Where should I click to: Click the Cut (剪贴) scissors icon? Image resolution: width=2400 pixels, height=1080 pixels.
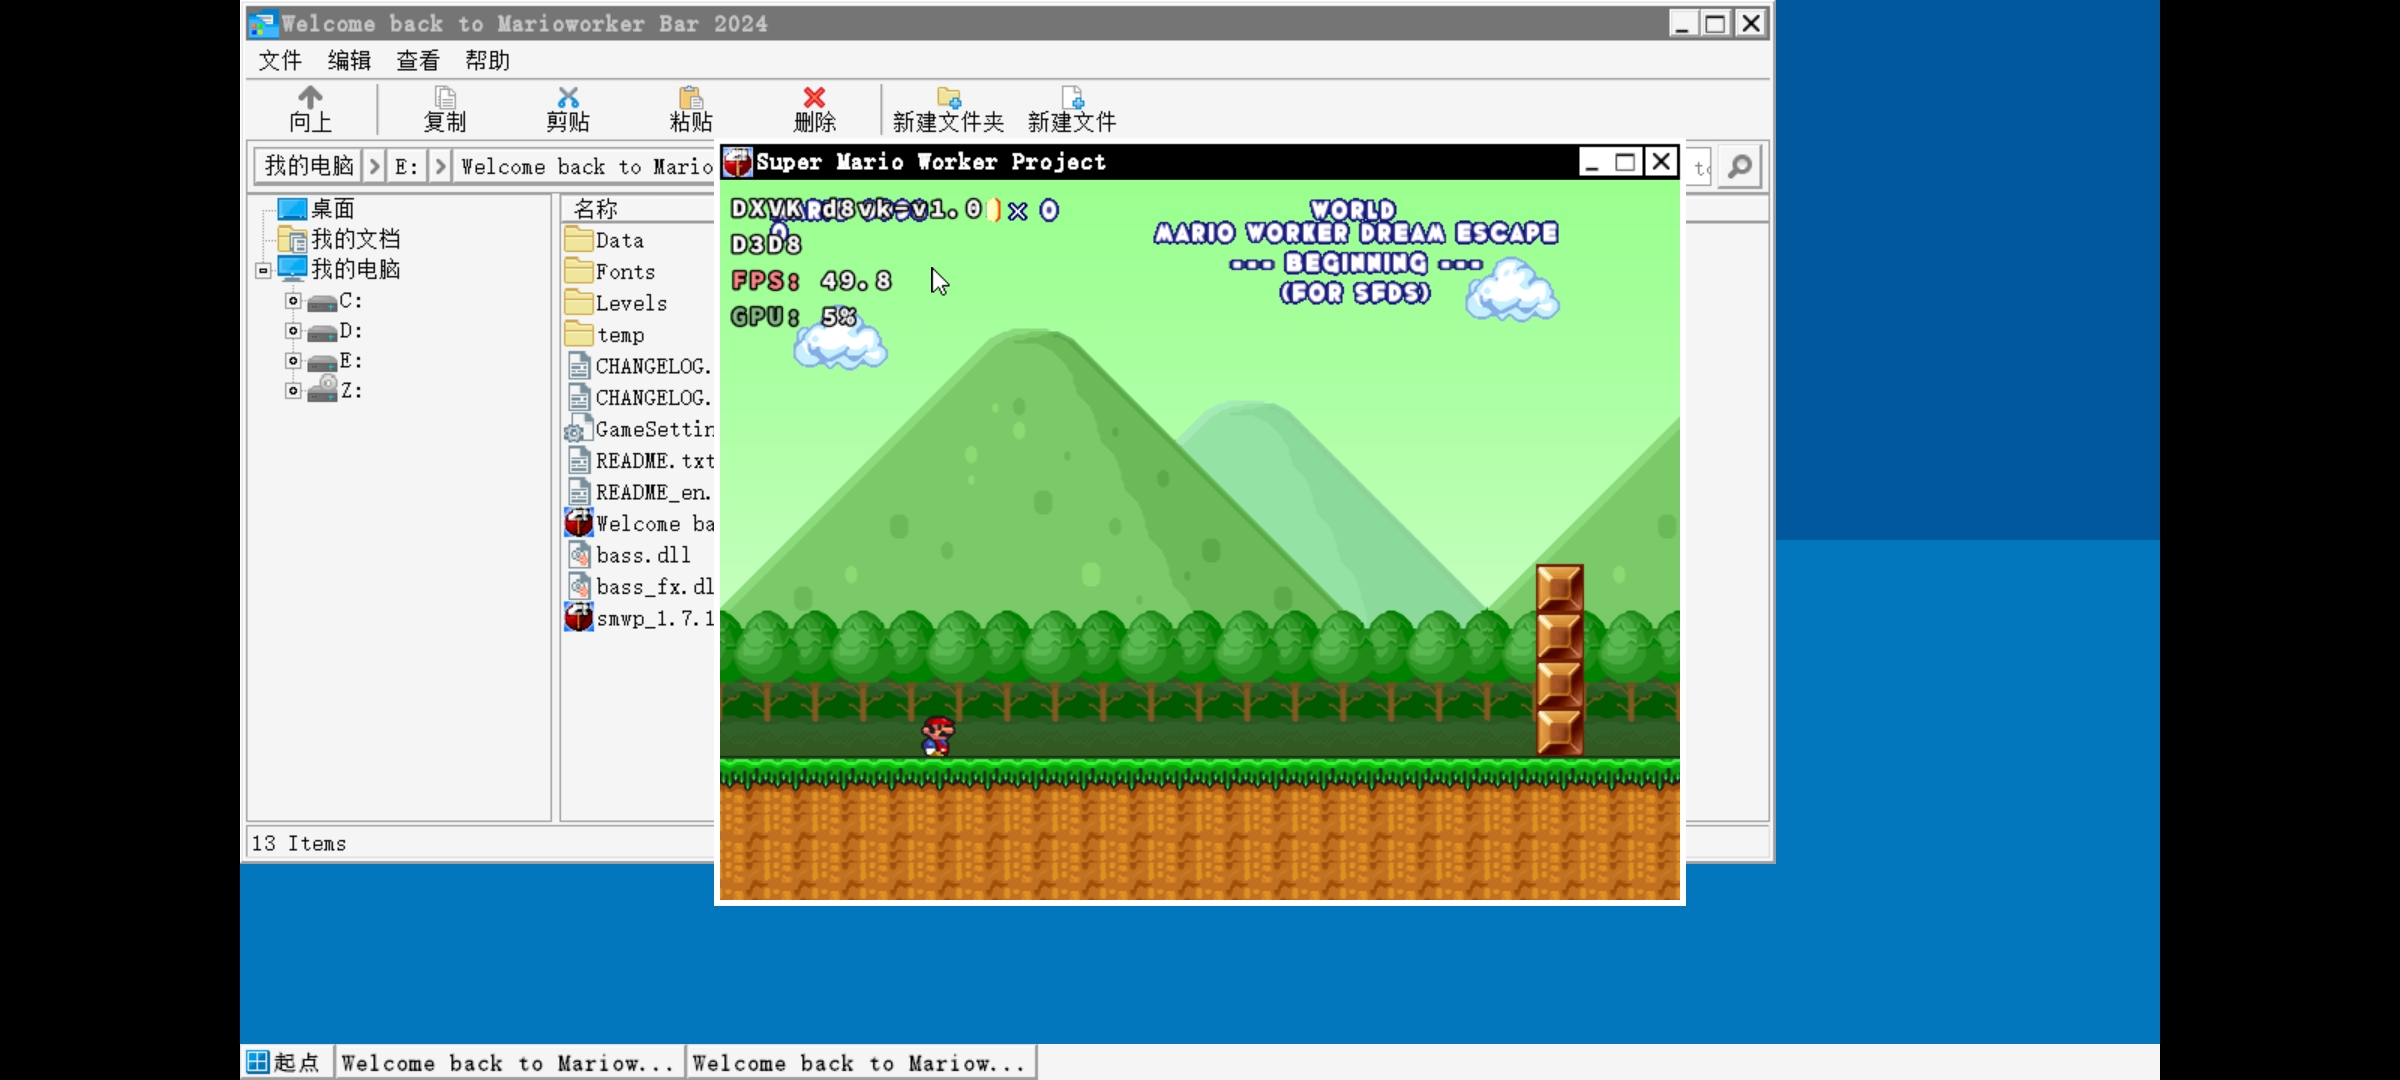568,97
